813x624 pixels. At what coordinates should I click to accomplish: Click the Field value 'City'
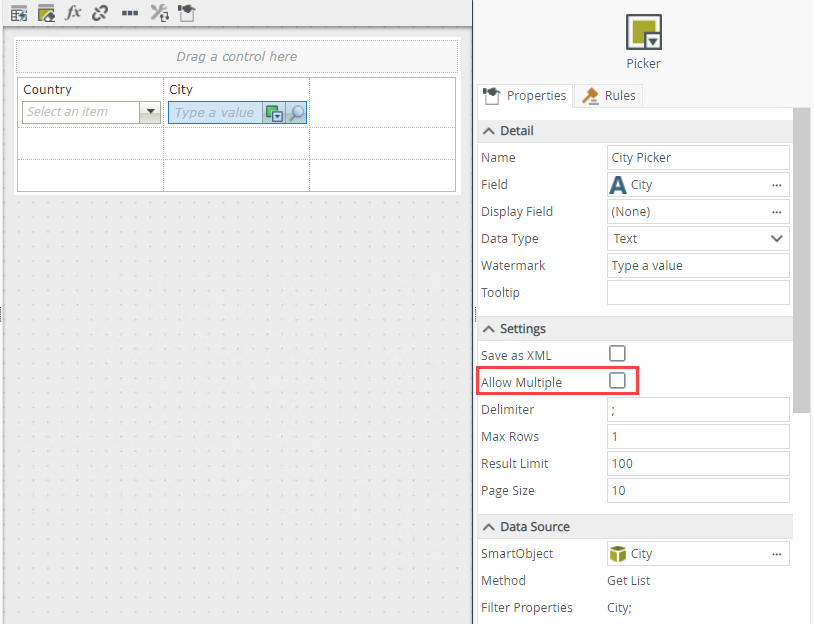[x=641, y=185]
